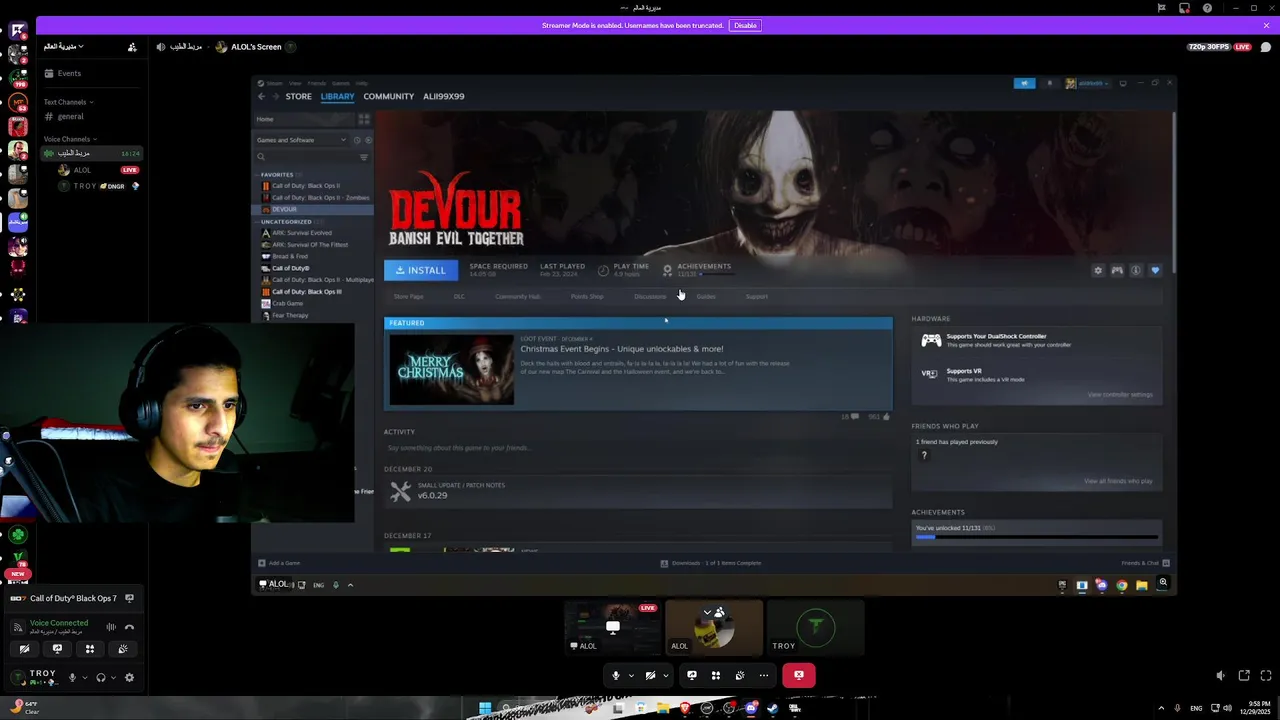Click the Steam game info icon
This screenshot has height=720, width=1280.
[1136, 271]
